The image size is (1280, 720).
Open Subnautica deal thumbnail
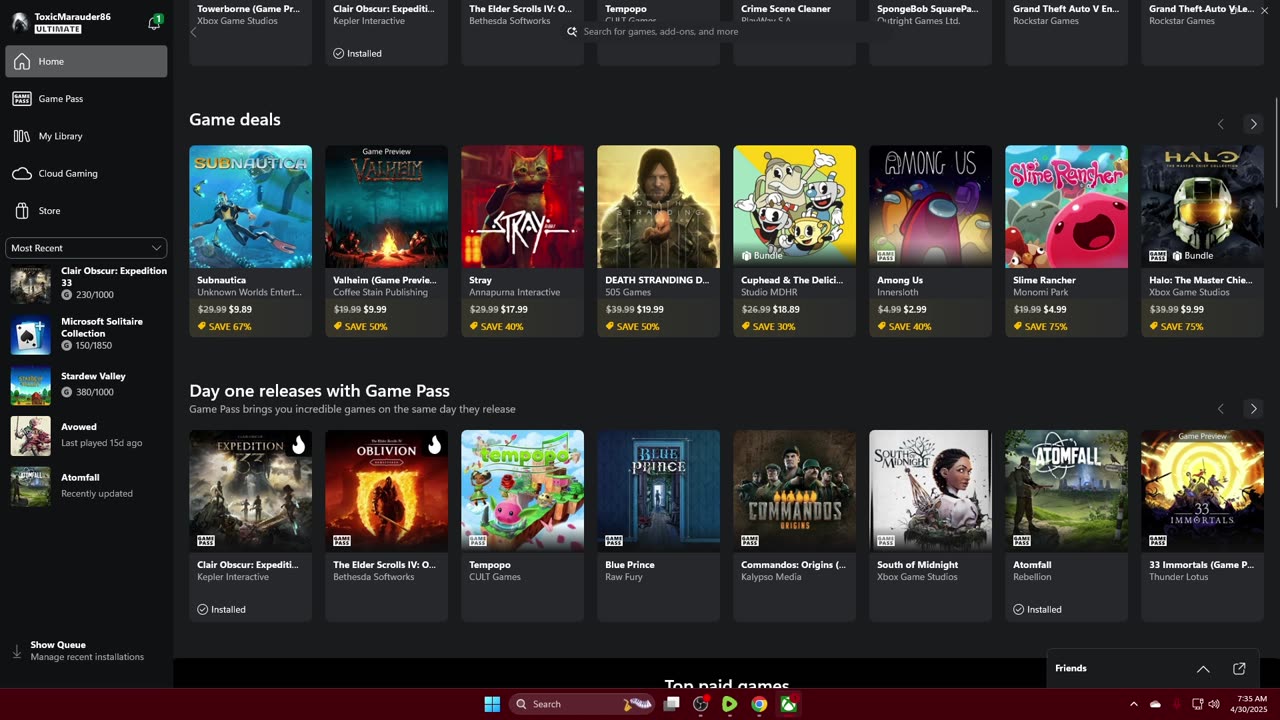point(250,207)
